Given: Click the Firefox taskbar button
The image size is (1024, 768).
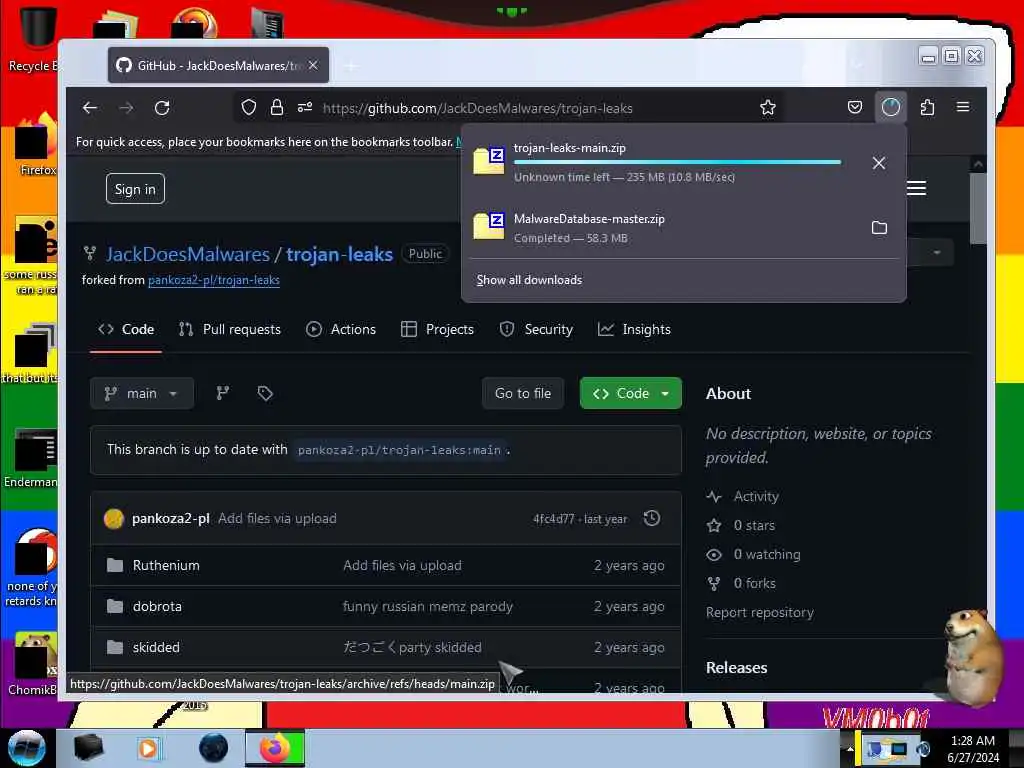Looking at the screenshot, I should [275, 748].
